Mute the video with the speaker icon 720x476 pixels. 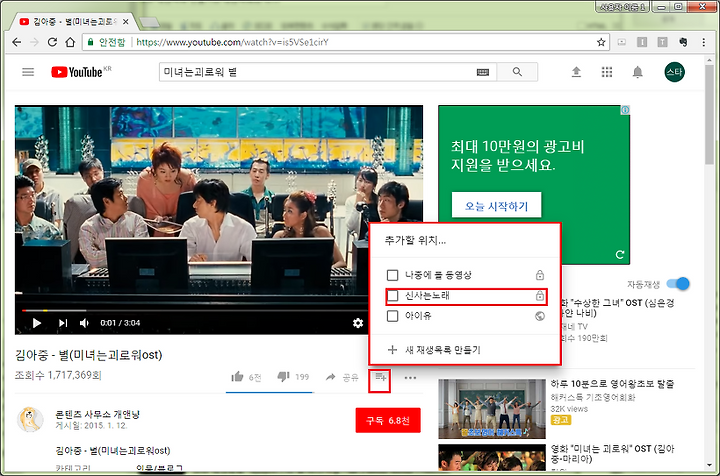[x=84, y=323]
